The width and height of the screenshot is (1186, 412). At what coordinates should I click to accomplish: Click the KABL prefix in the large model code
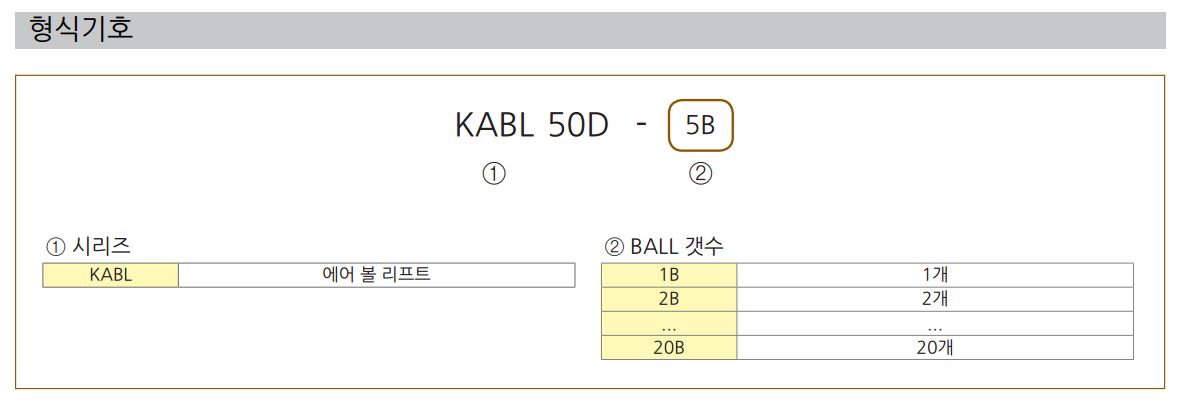click(494, 125)
